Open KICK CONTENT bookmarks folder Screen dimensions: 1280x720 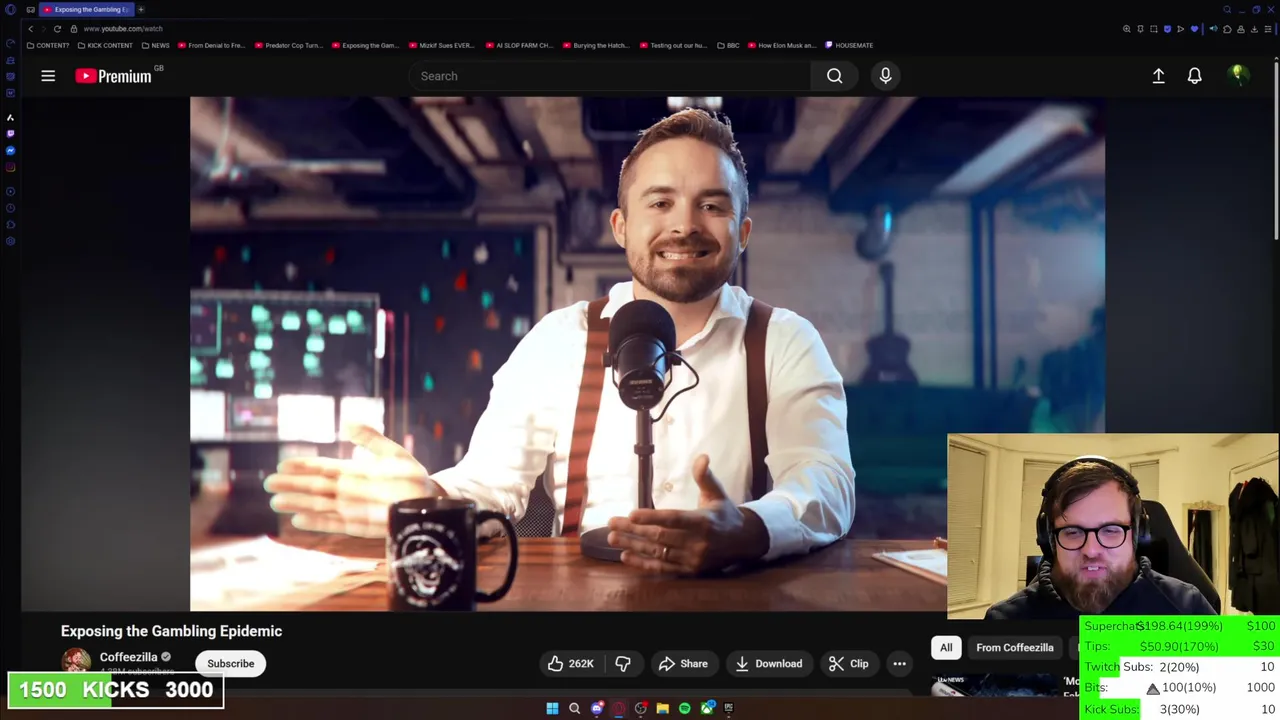pyautogui.click(x=104, y=45)
